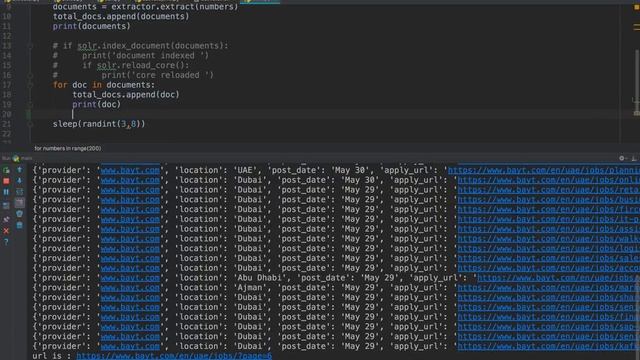Click the 'for doc in documents:' line

104,85
